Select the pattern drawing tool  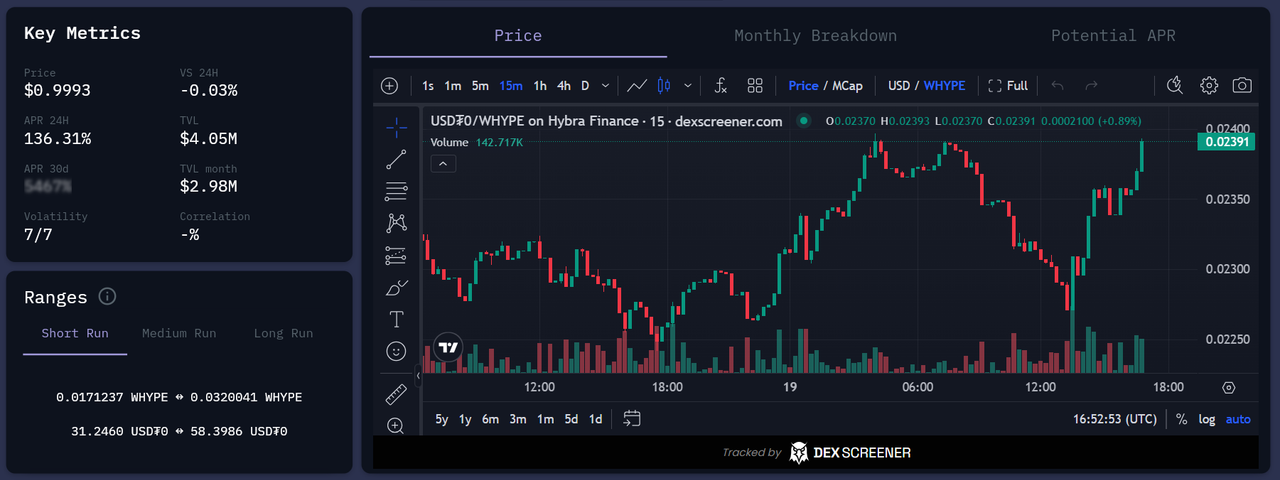point(396,222)
